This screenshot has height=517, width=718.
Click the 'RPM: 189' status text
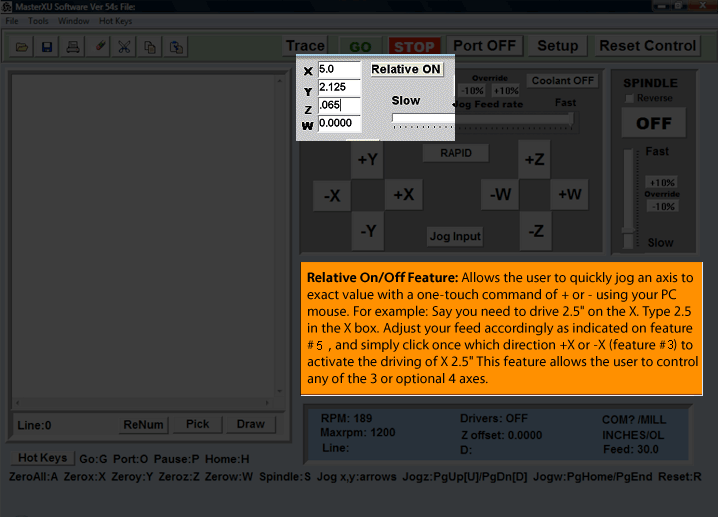pos(346,418)
